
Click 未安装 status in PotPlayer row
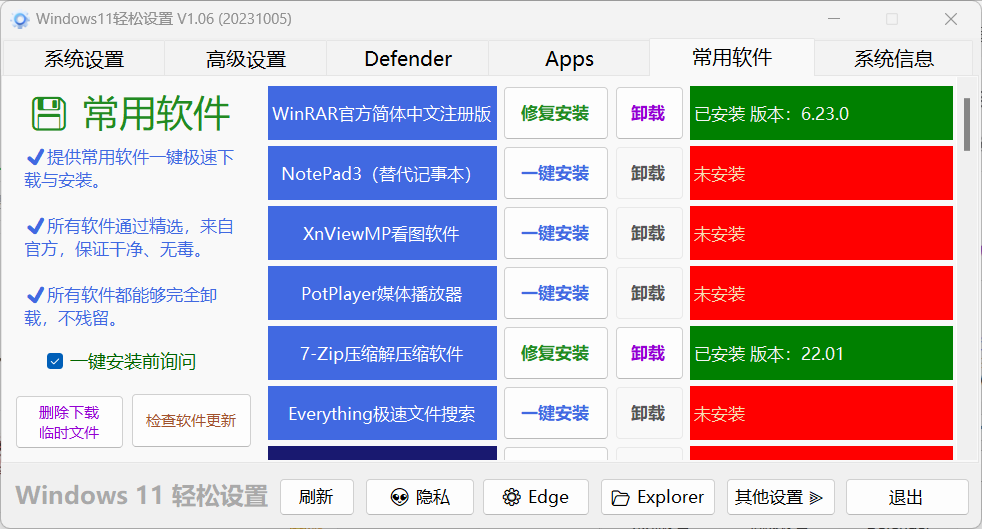tap(821, 294)
